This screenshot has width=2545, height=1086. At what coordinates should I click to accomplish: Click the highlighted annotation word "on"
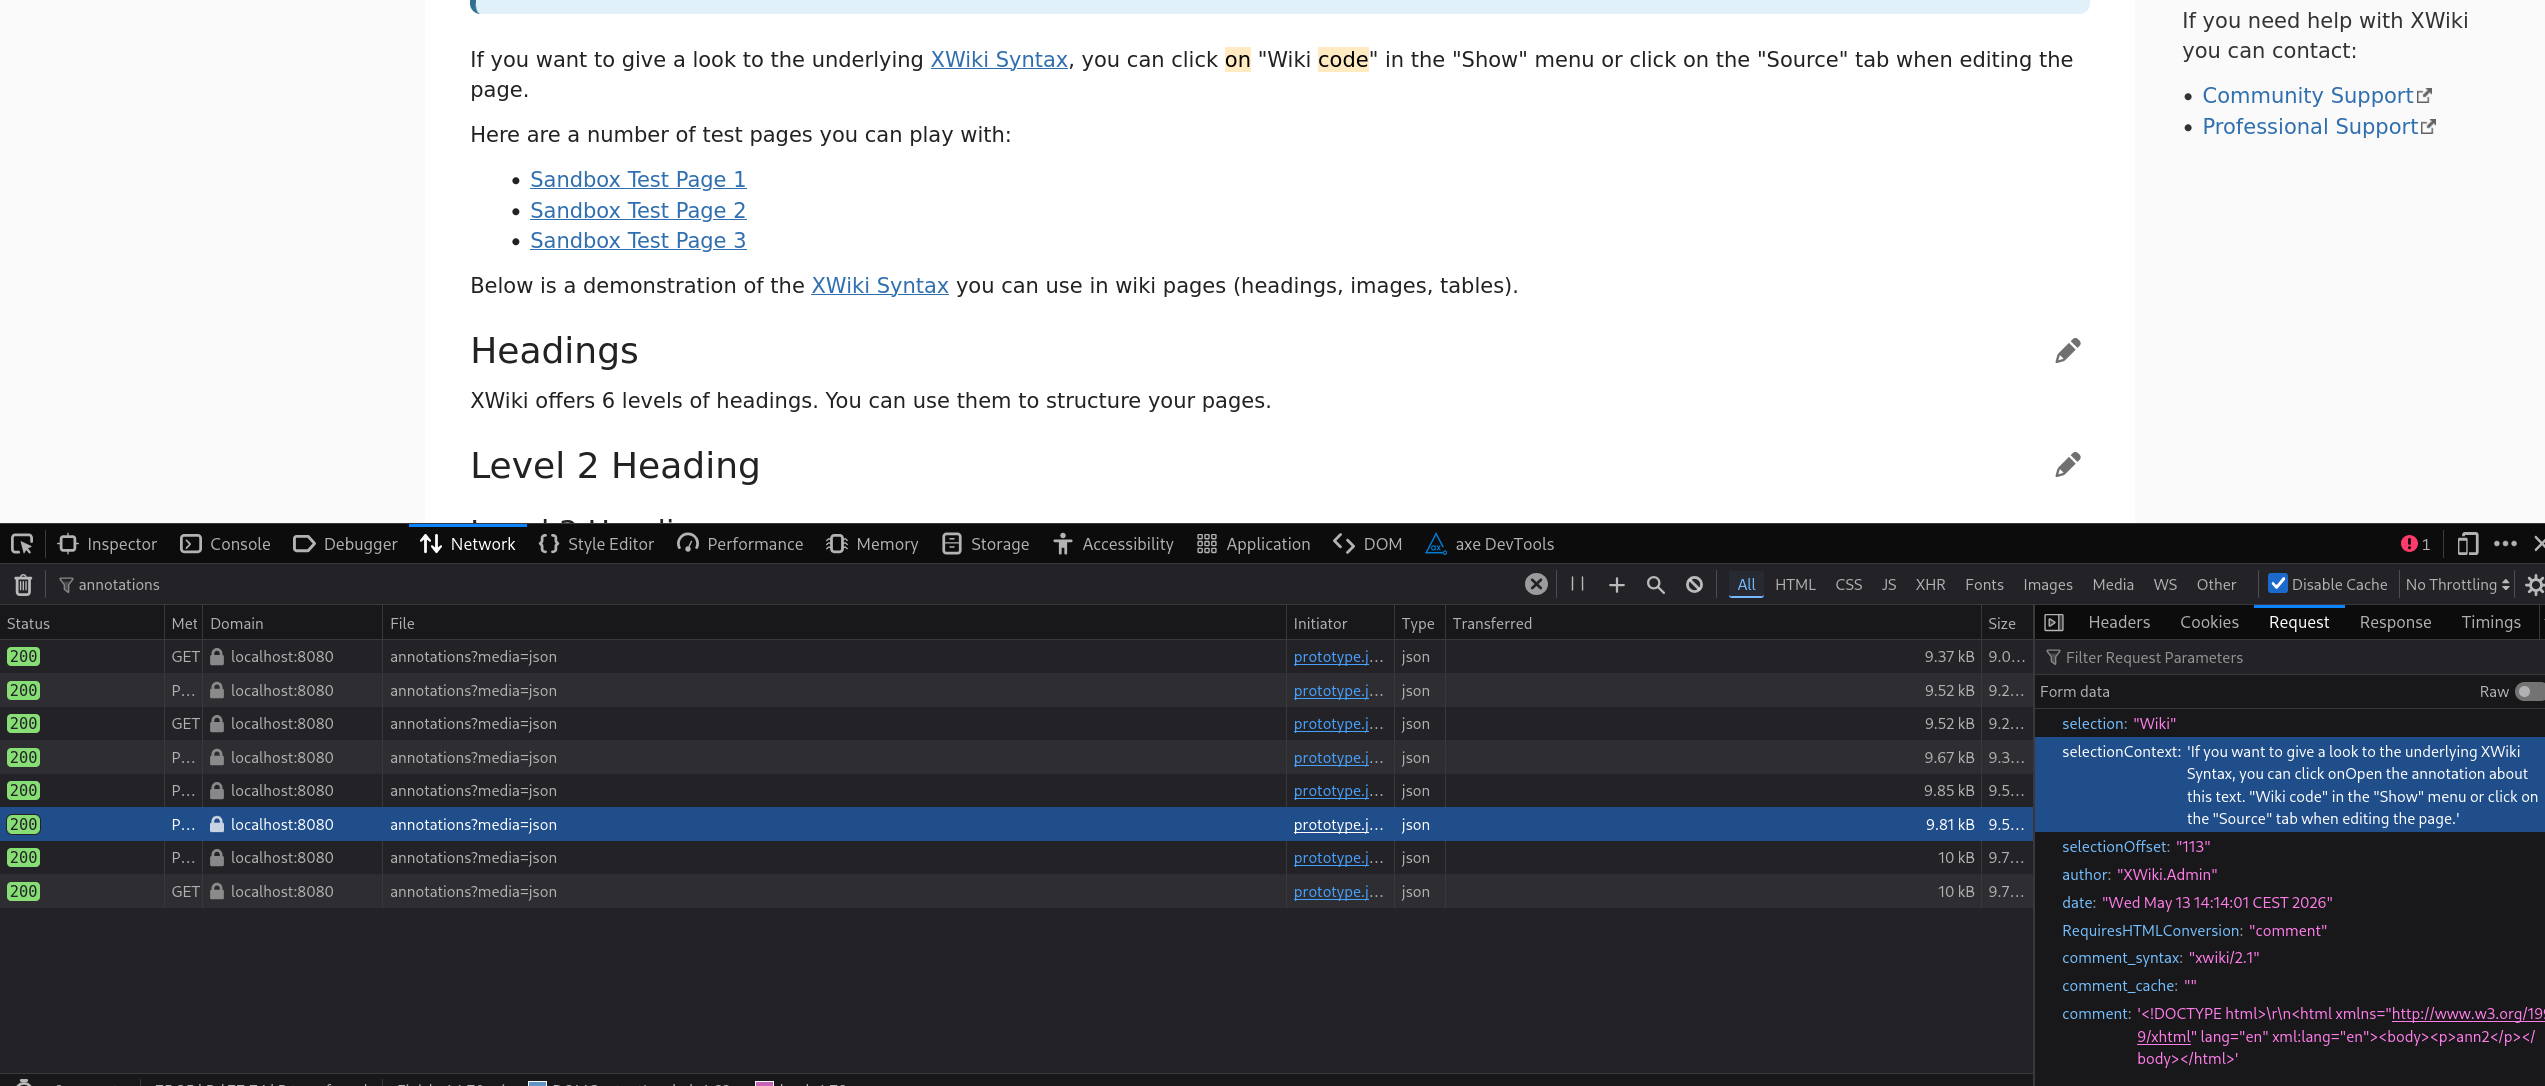click(x=1238, y=59)
